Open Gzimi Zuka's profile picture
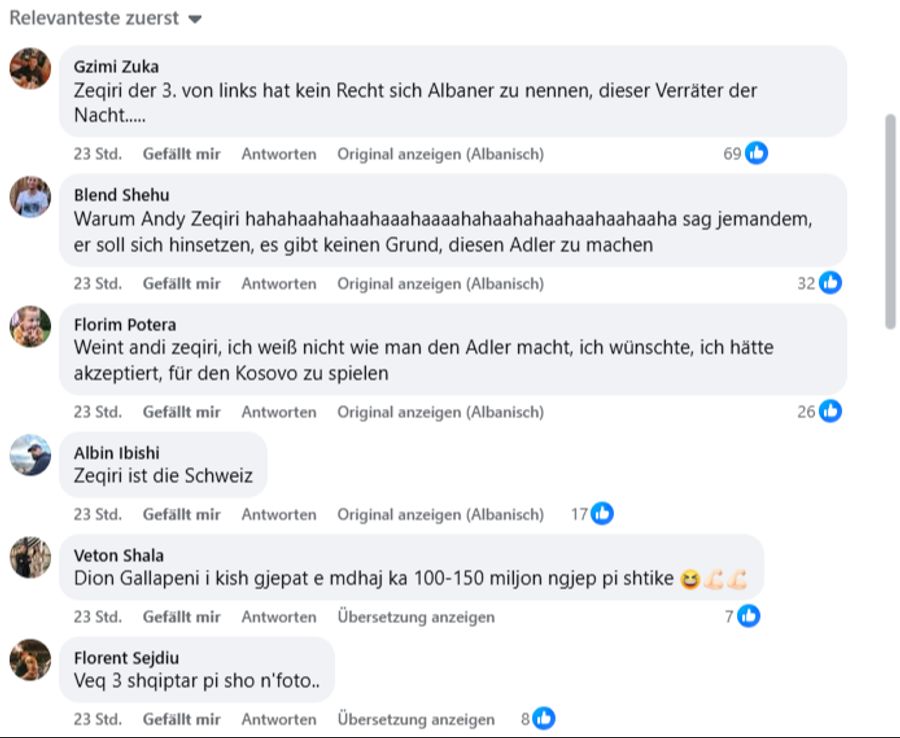Screen dimensions: 900x738 [x=30, y=68]
